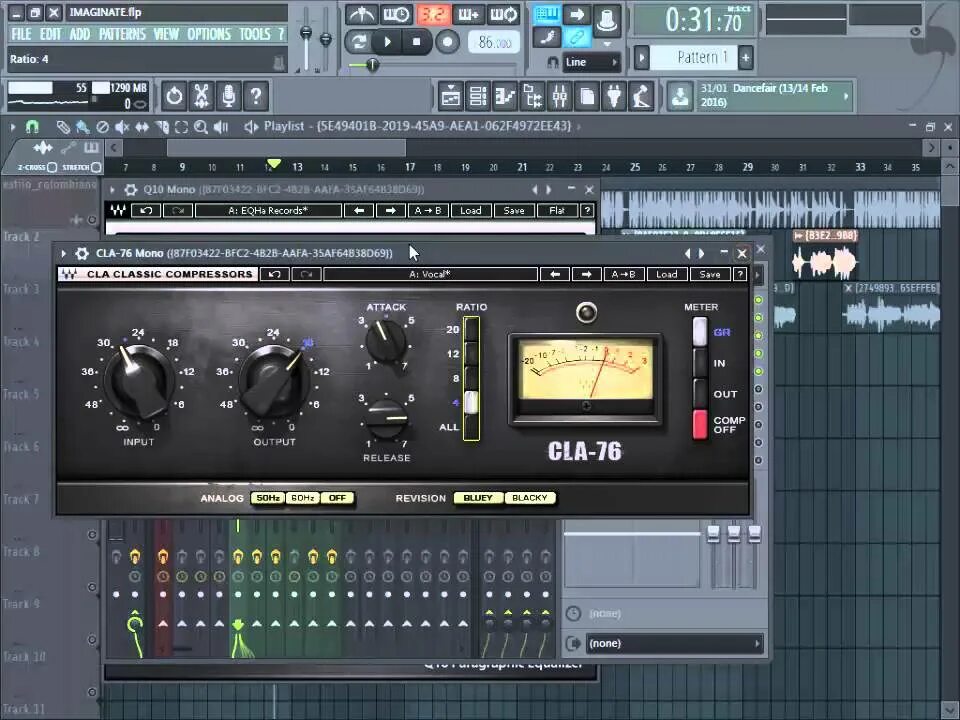
Task: Select the Playlist paint brush tool
Action: pyautogui.click(x=82, y=127)
